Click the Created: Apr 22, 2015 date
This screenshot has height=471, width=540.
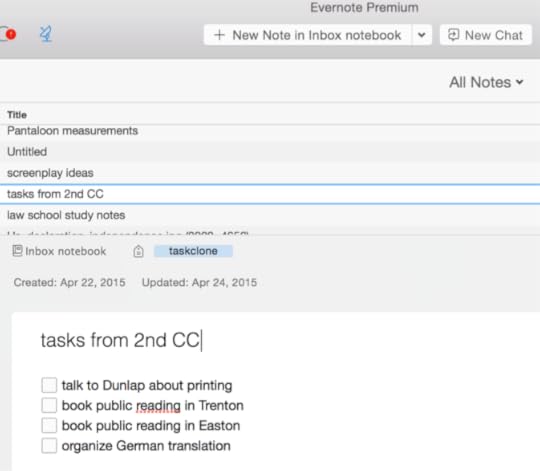[70, 282]
